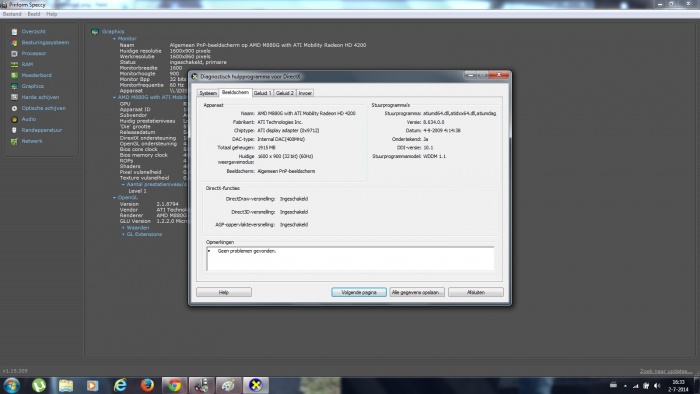Open the Help menu in Speccy
This screenshot has height=394, width=700.
[52, 14]
